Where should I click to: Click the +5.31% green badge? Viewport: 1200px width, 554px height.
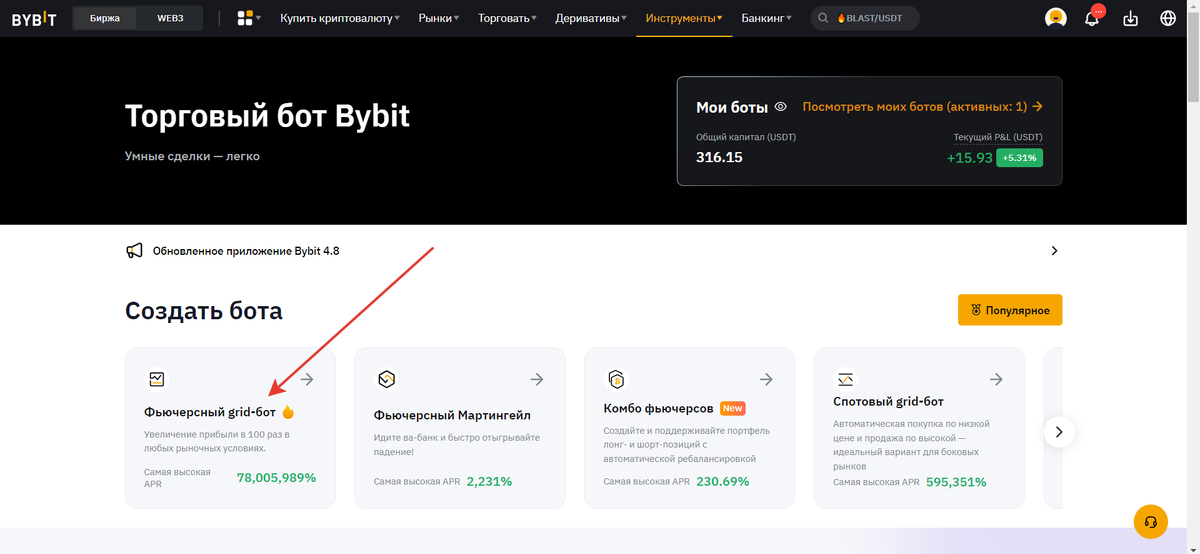(1020, 157)
